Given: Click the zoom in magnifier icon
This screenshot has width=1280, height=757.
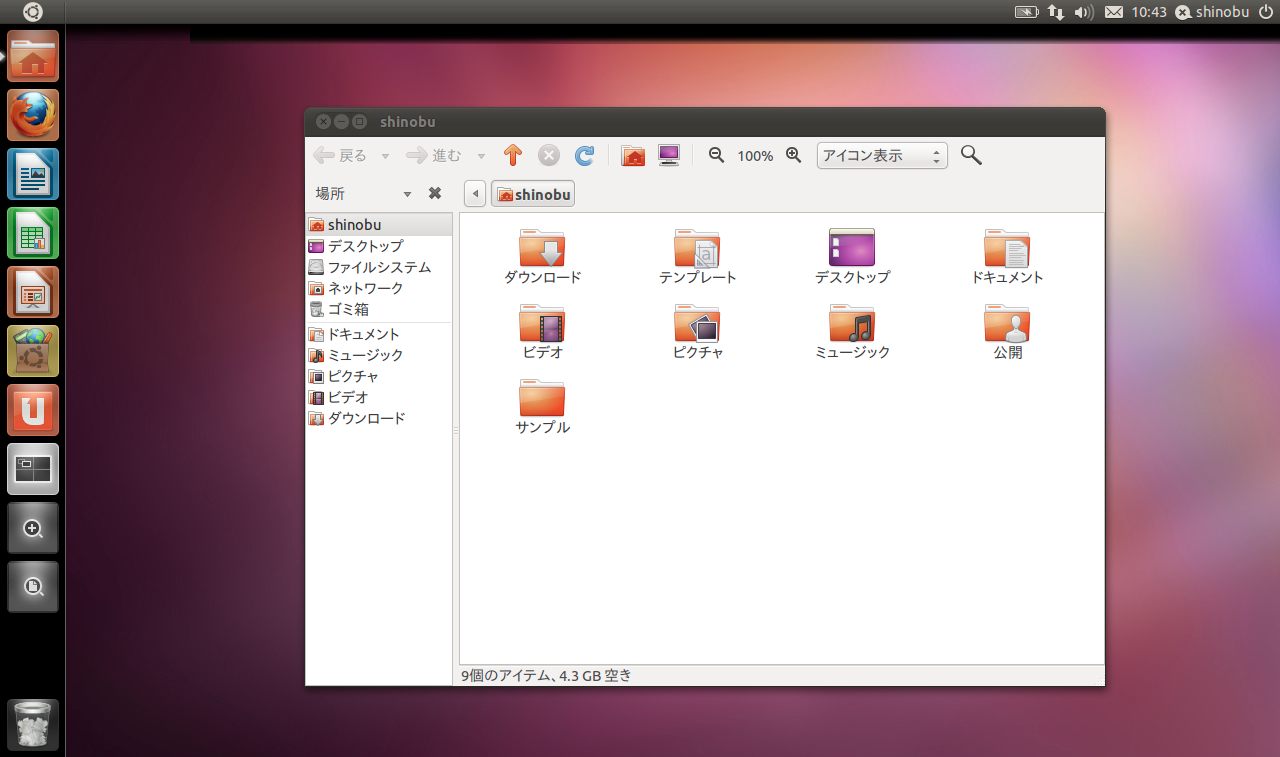Looking at the screenshot, I should coord(794,155).
